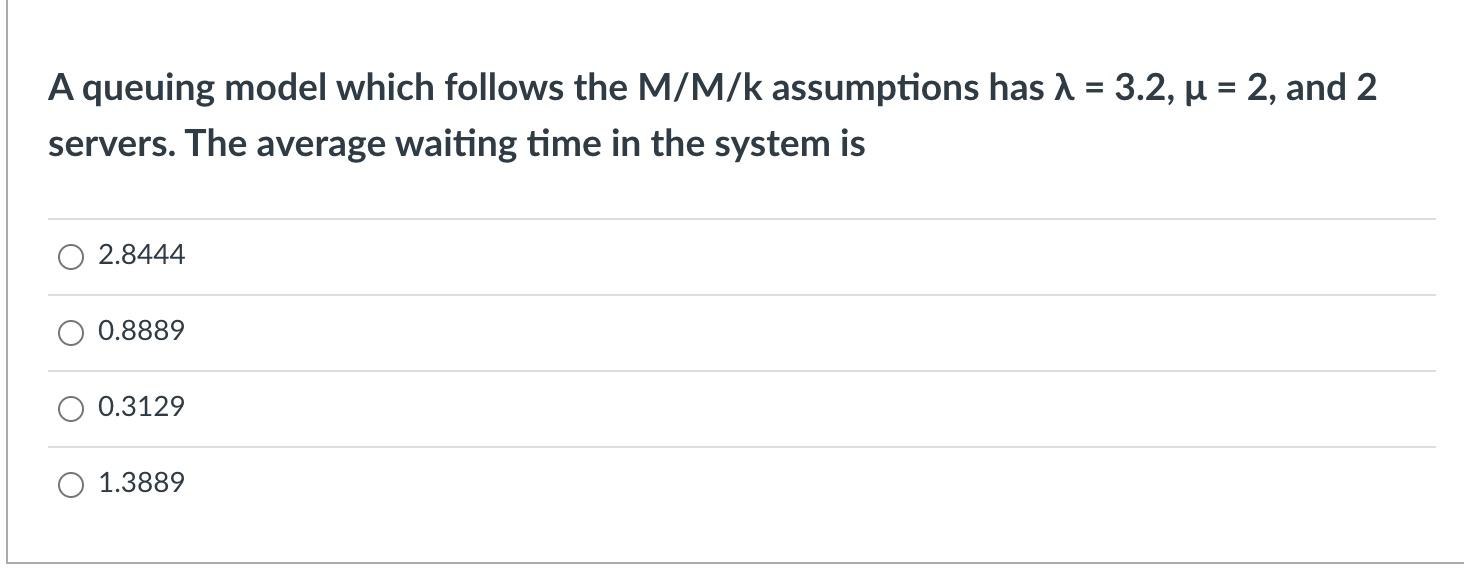Click the text label 1.3889

[142, 483]
